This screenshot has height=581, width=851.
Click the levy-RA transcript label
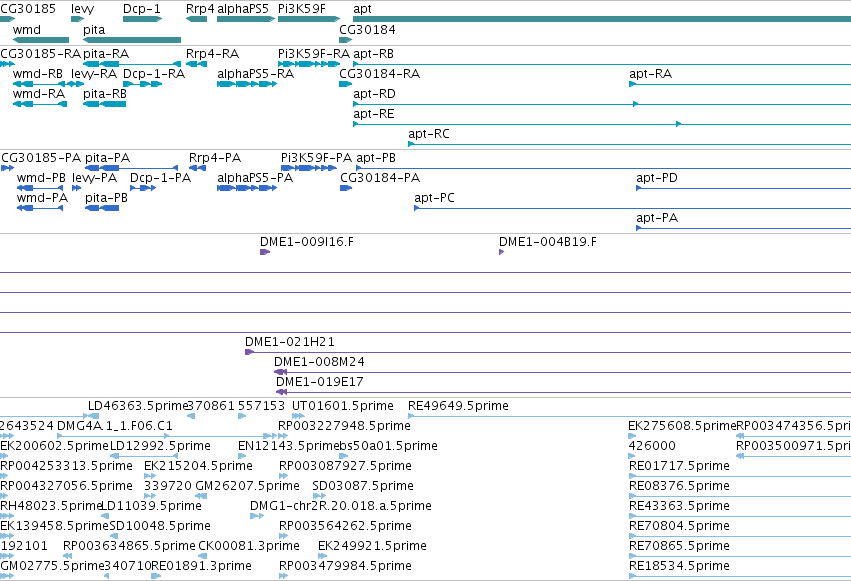pos(94,74)
